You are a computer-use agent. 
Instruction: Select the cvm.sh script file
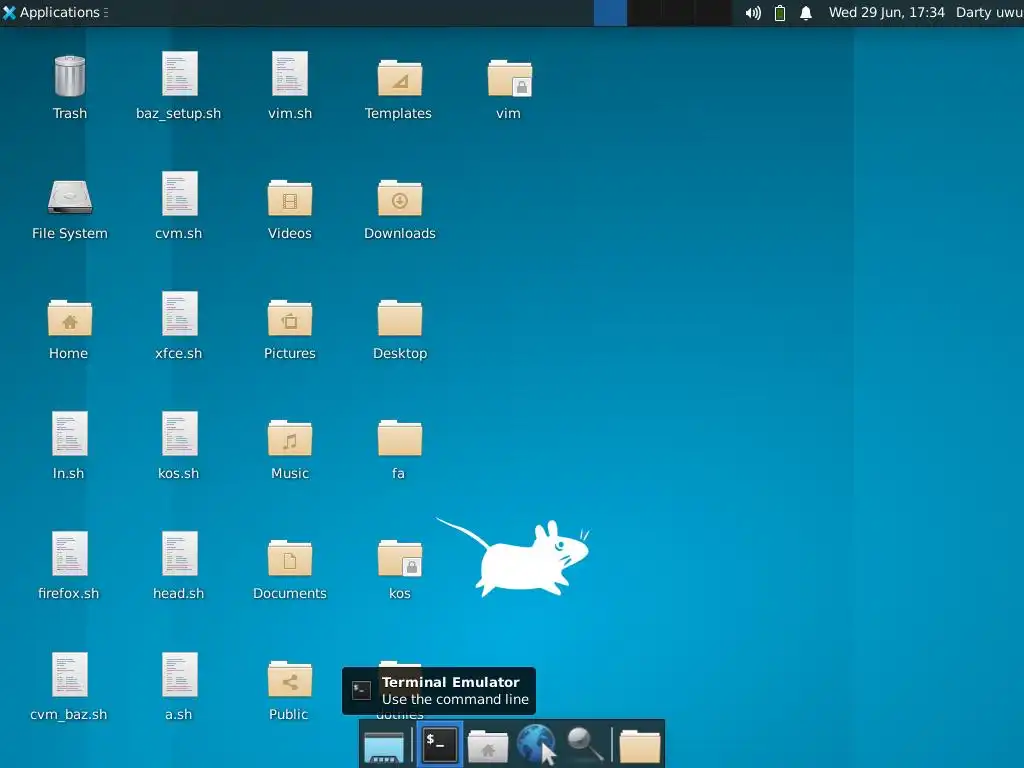tap(179, 194)
